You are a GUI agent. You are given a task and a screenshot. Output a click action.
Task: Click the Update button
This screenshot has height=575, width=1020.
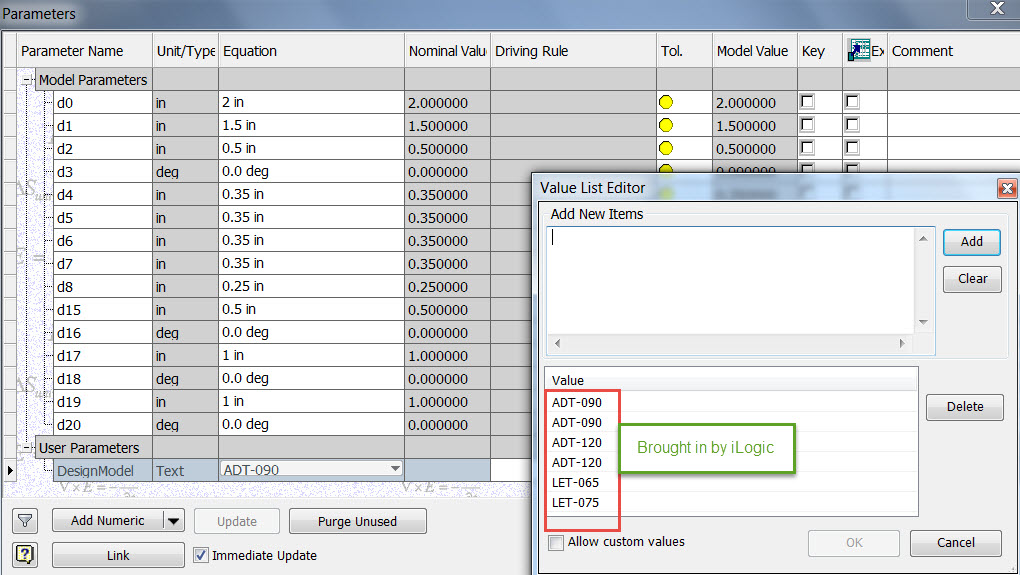click(237, 521)
